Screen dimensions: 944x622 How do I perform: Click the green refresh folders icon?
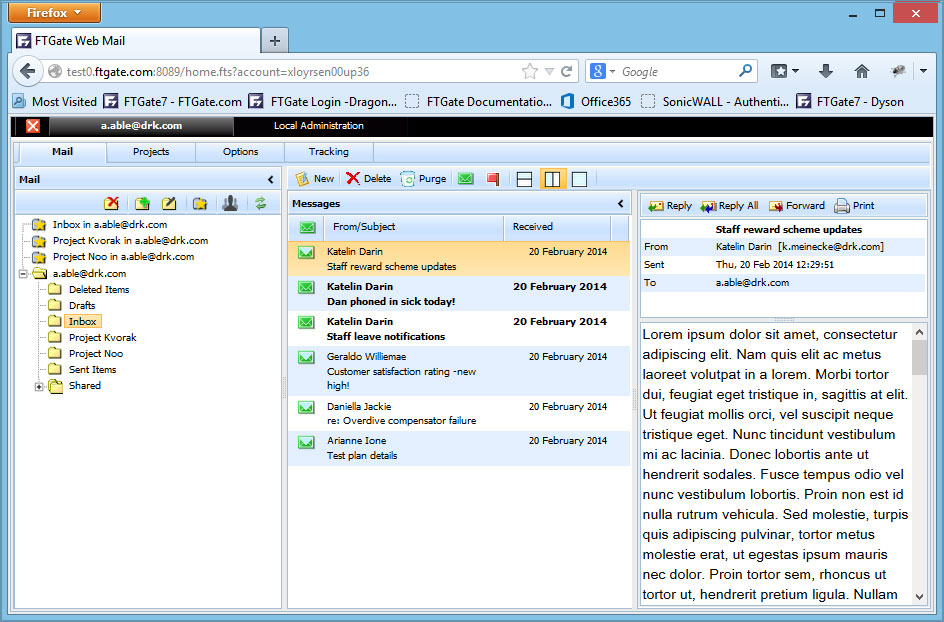pos(261,204)
